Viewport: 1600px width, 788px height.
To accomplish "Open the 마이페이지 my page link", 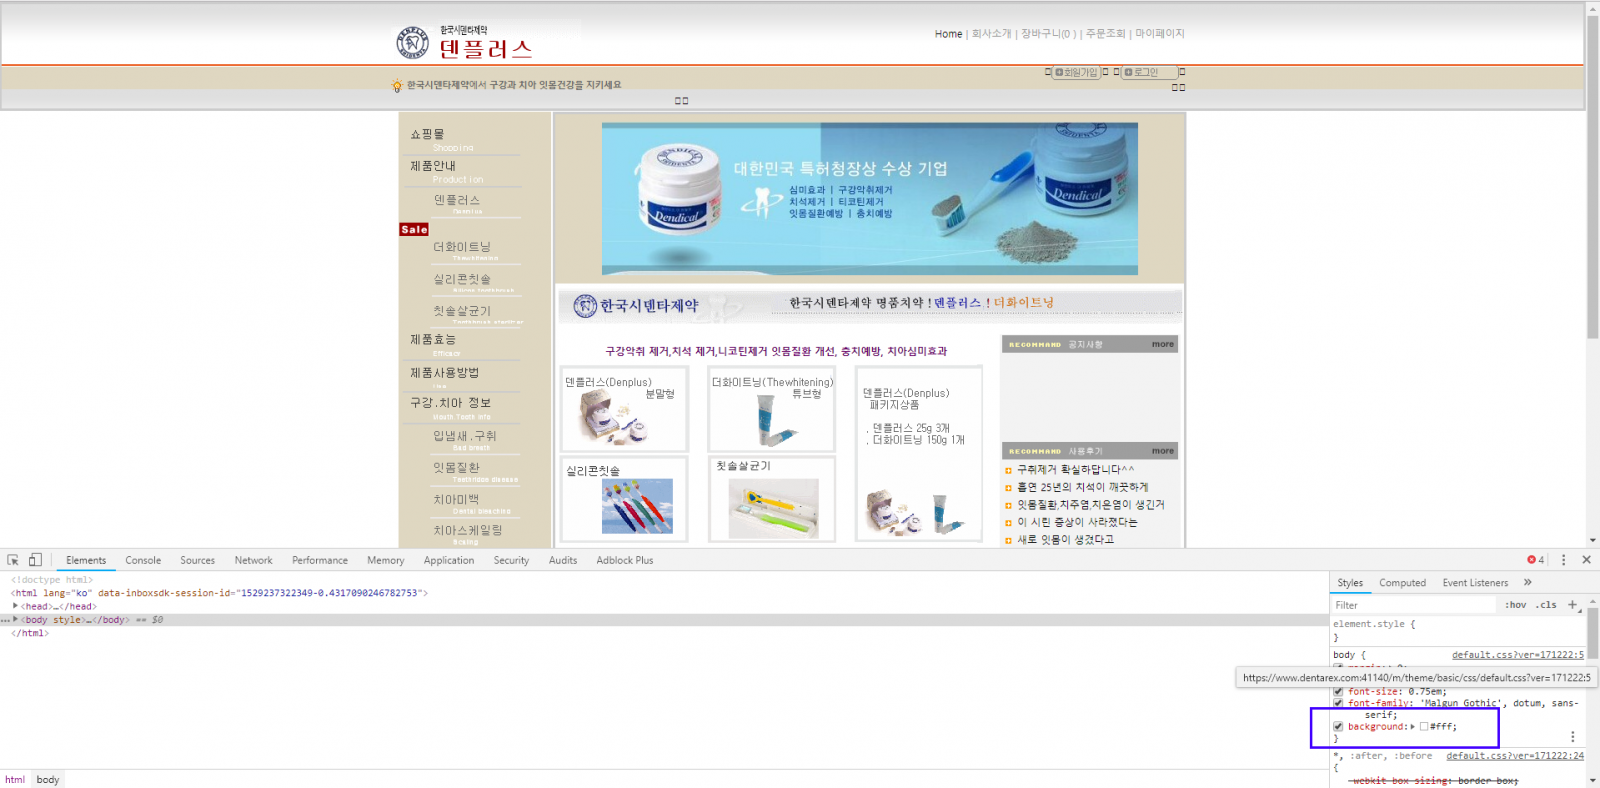I will pyautogui.click(x=1159, y=34).
